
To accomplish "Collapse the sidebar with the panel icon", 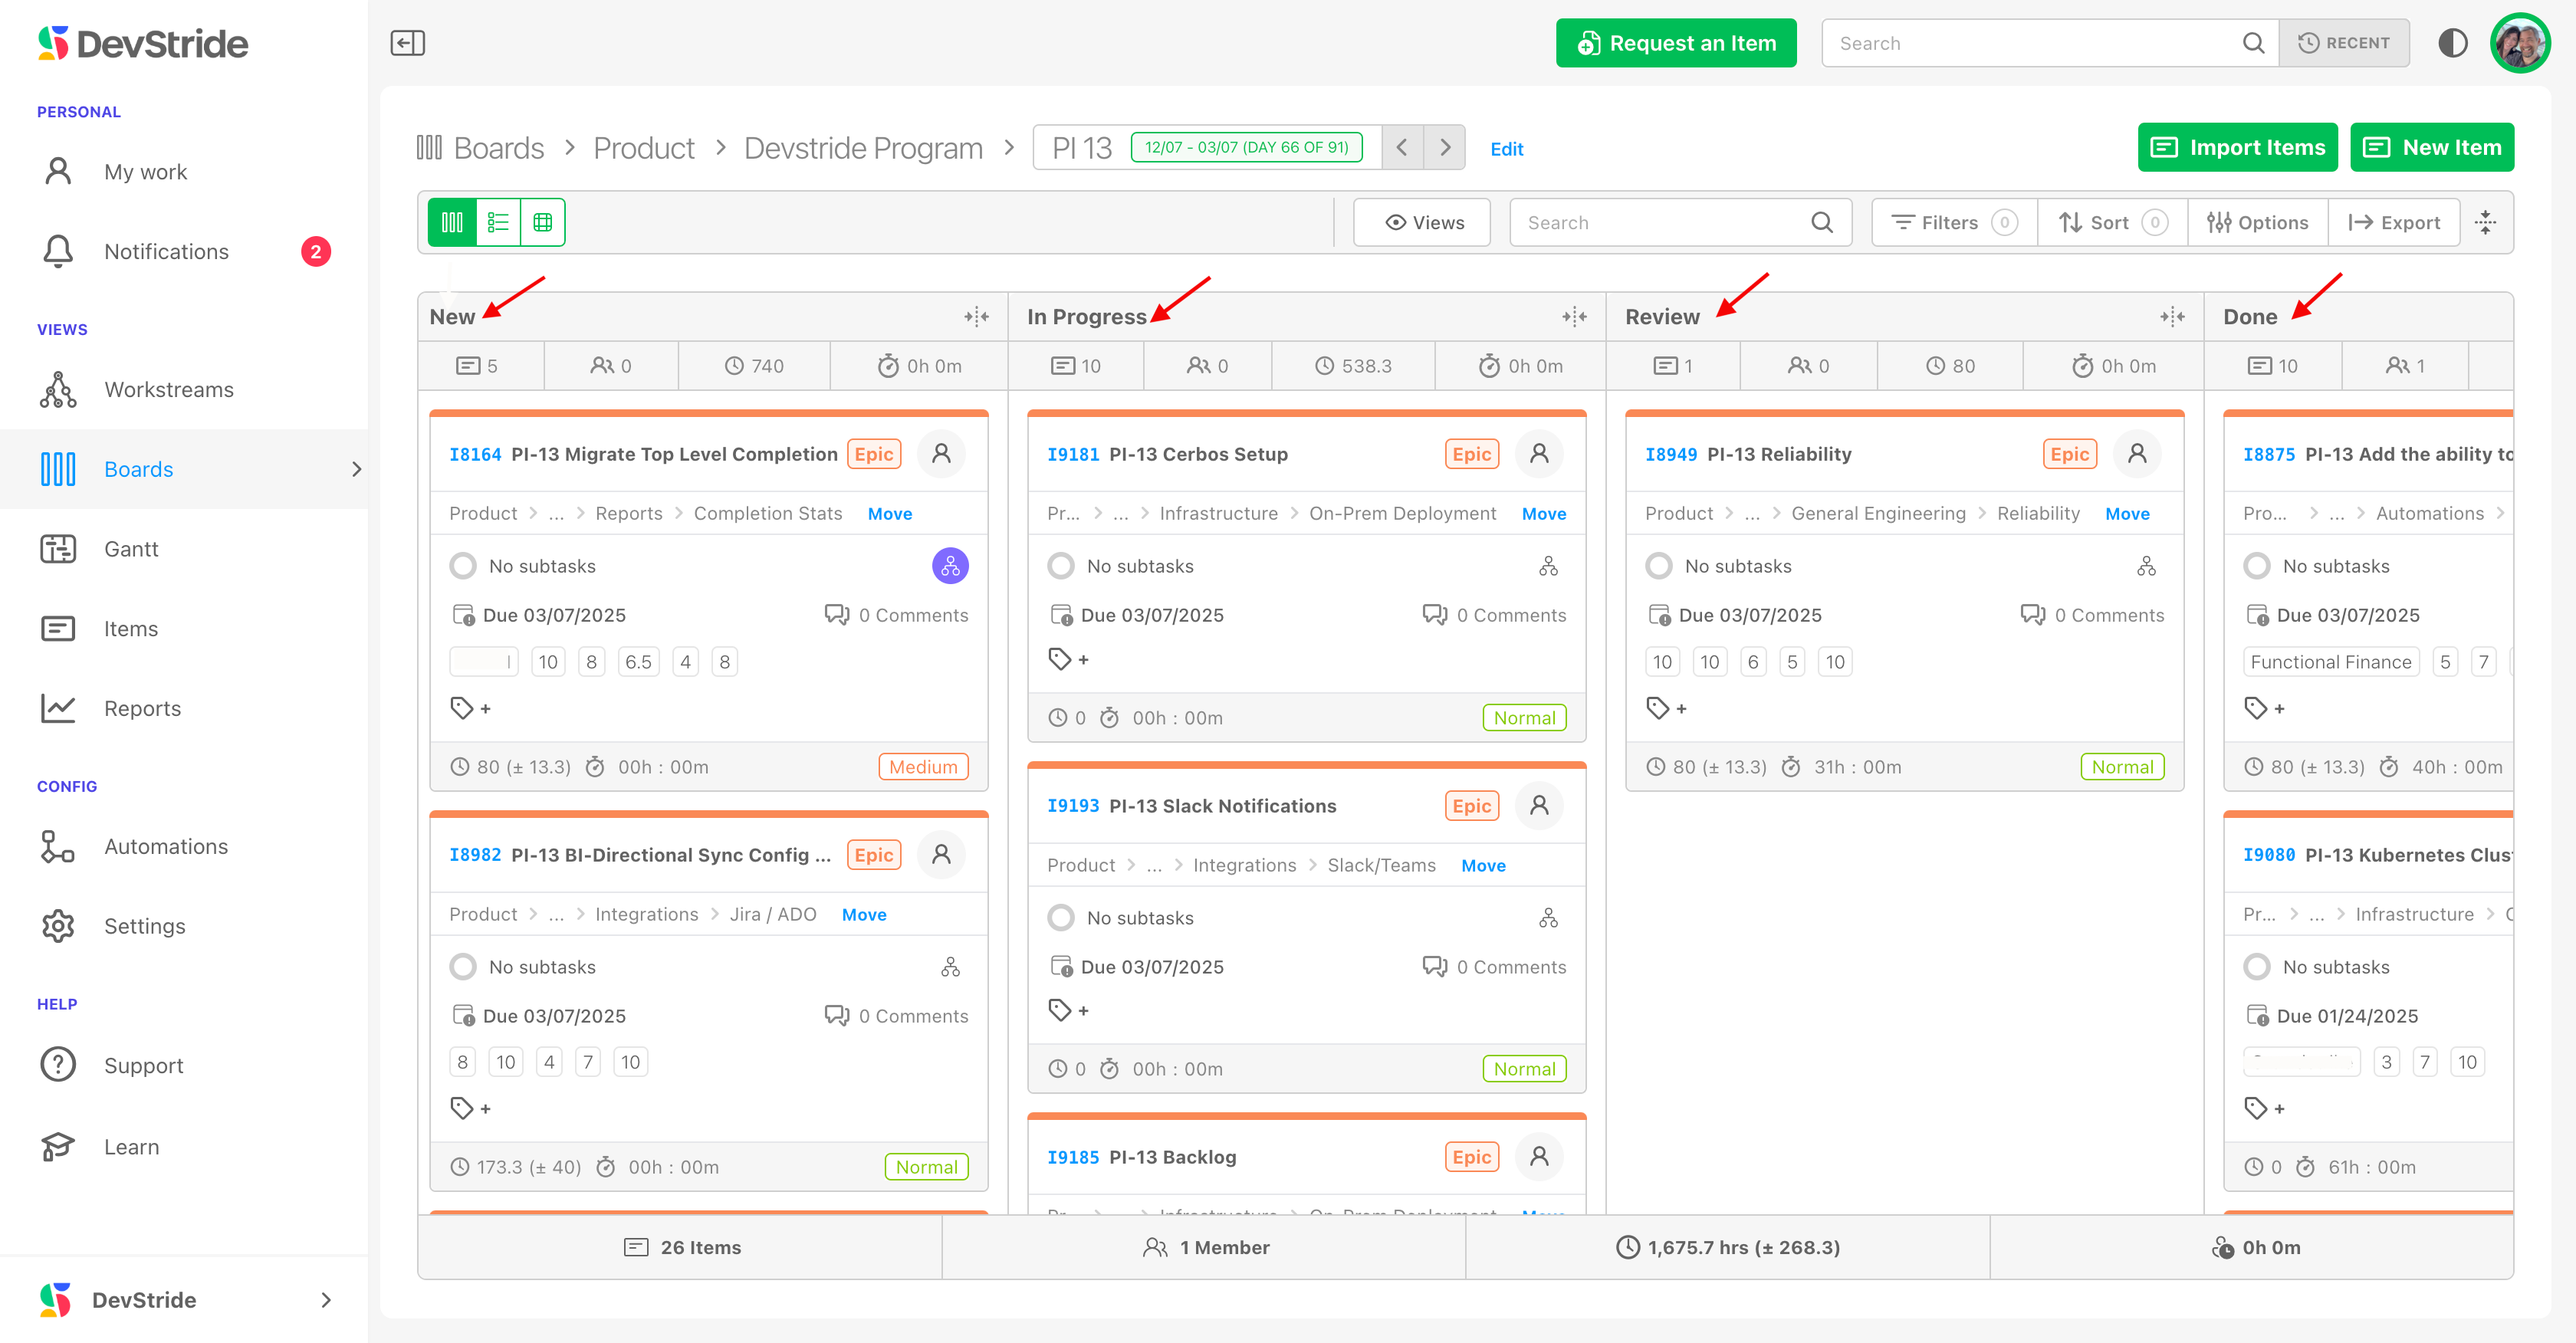I will (407, 43).
